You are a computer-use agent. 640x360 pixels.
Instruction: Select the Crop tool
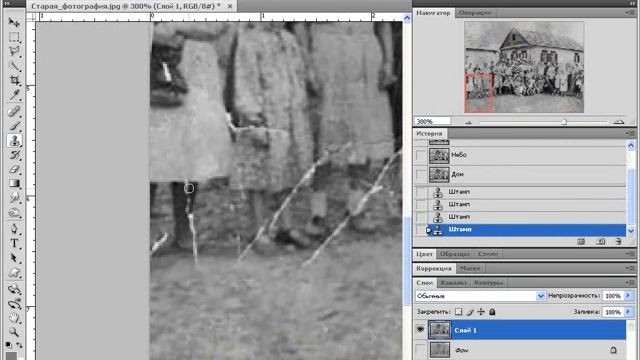[14, 80]
